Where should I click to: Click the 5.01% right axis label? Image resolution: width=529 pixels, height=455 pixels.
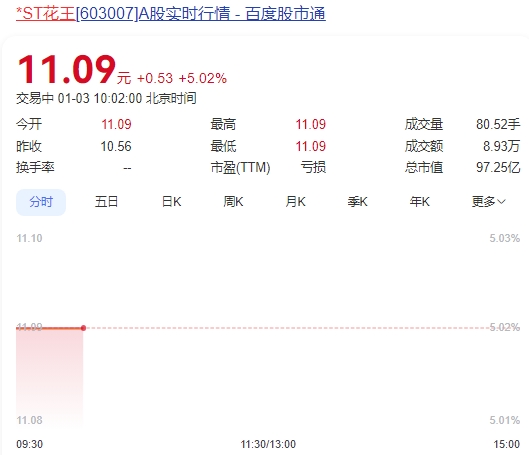tap(505, 420)
